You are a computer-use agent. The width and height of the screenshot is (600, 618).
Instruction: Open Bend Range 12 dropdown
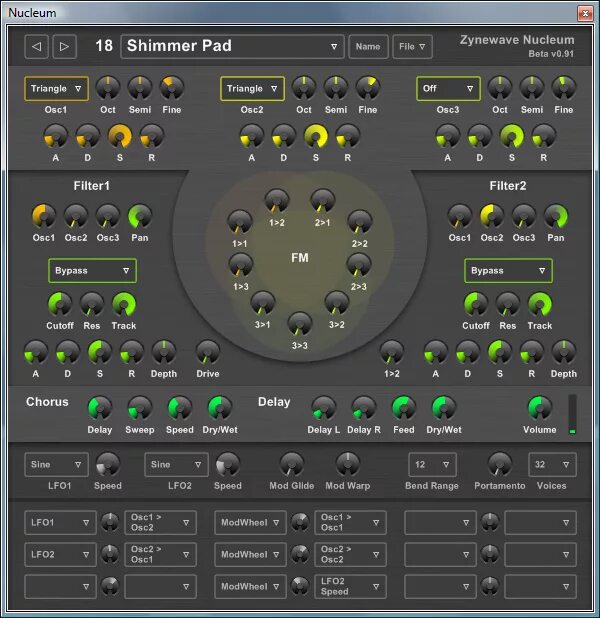tap(432, 465)
